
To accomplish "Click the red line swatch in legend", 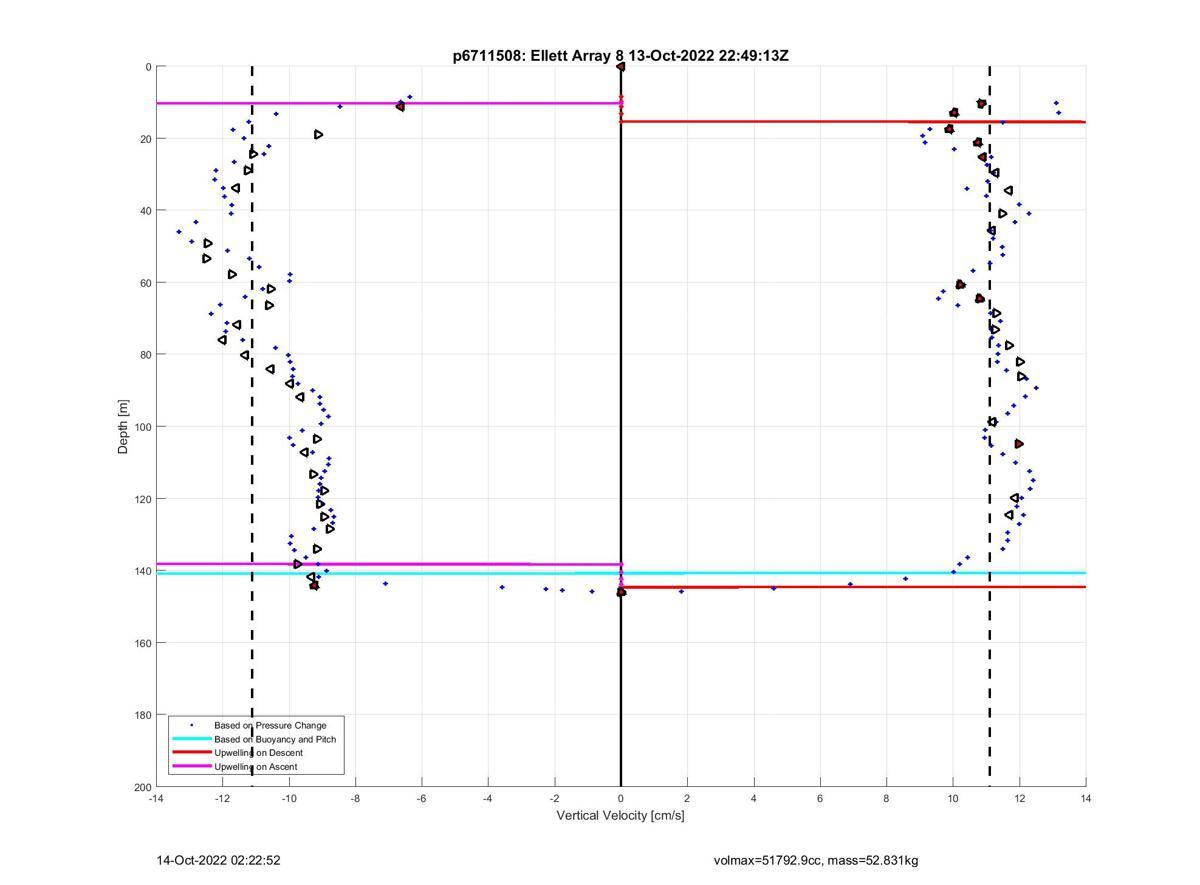I will click(x=191, y=753).
